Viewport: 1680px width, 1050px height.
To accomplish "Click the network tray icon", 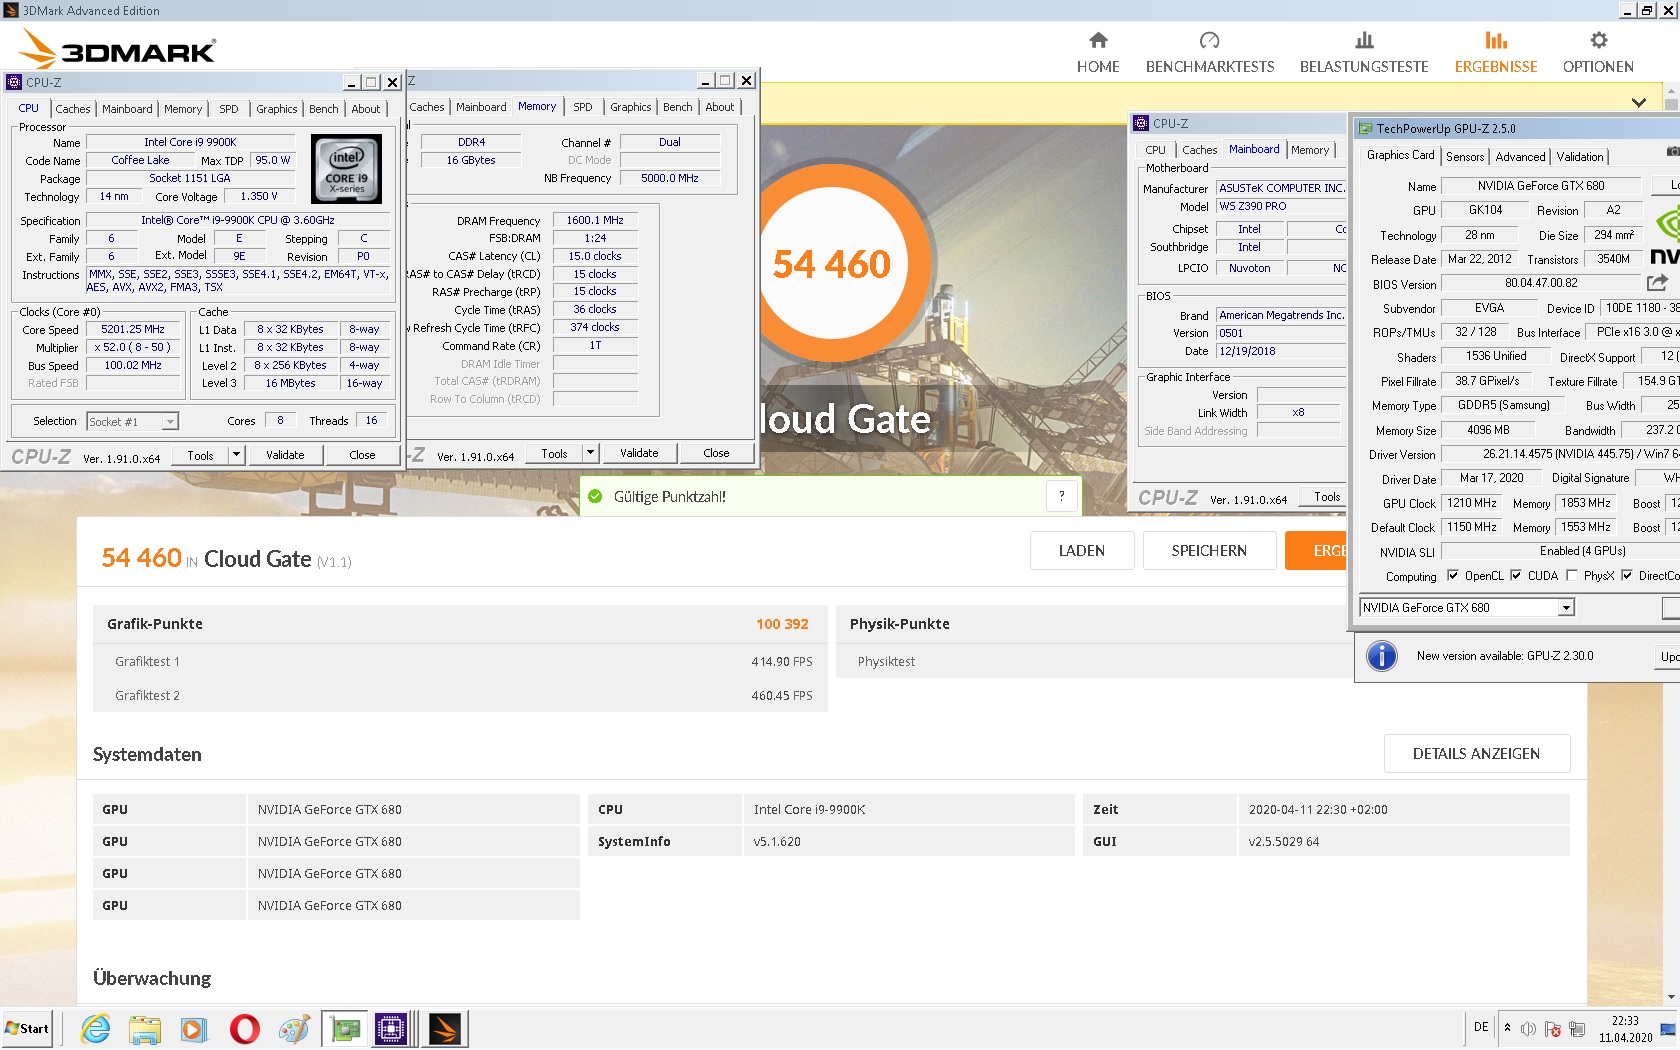I will [1577, 1029].
